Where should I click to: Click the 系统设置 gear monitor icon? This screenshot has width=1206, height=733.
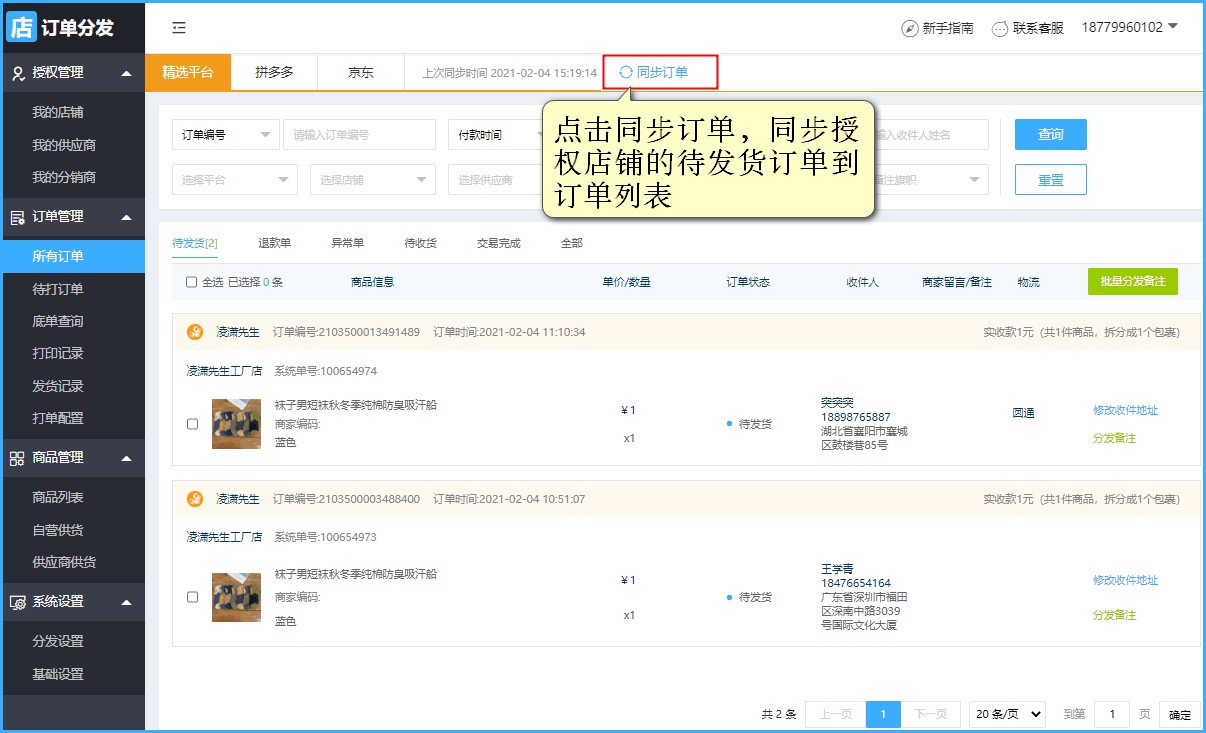click(17, 602)
